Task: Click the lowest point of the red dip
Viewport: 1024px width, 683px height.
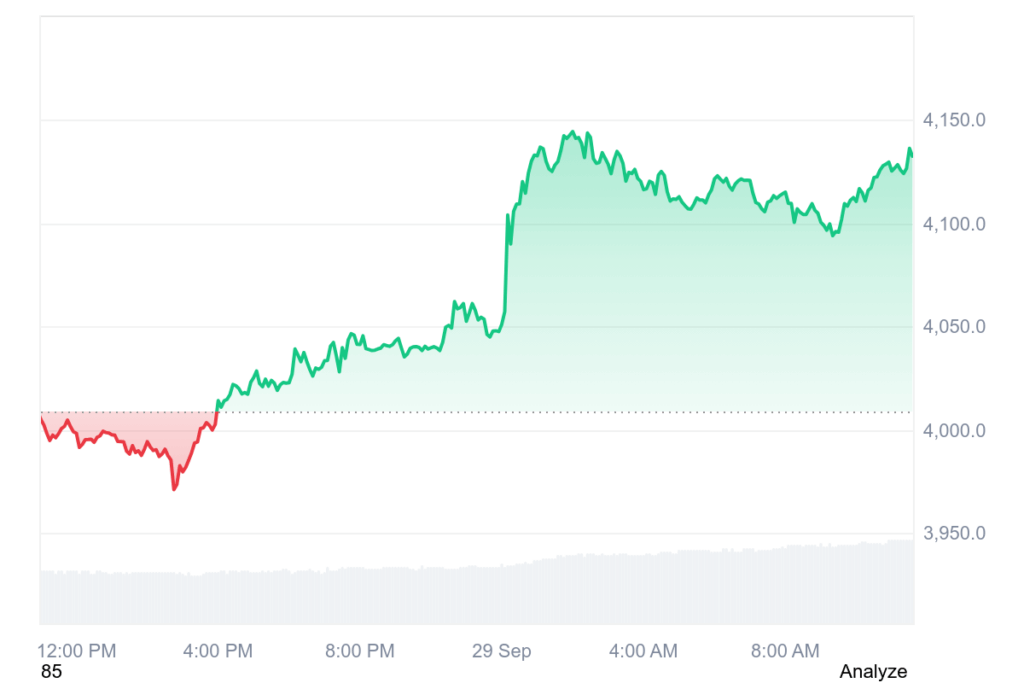Action: [174, 489]
